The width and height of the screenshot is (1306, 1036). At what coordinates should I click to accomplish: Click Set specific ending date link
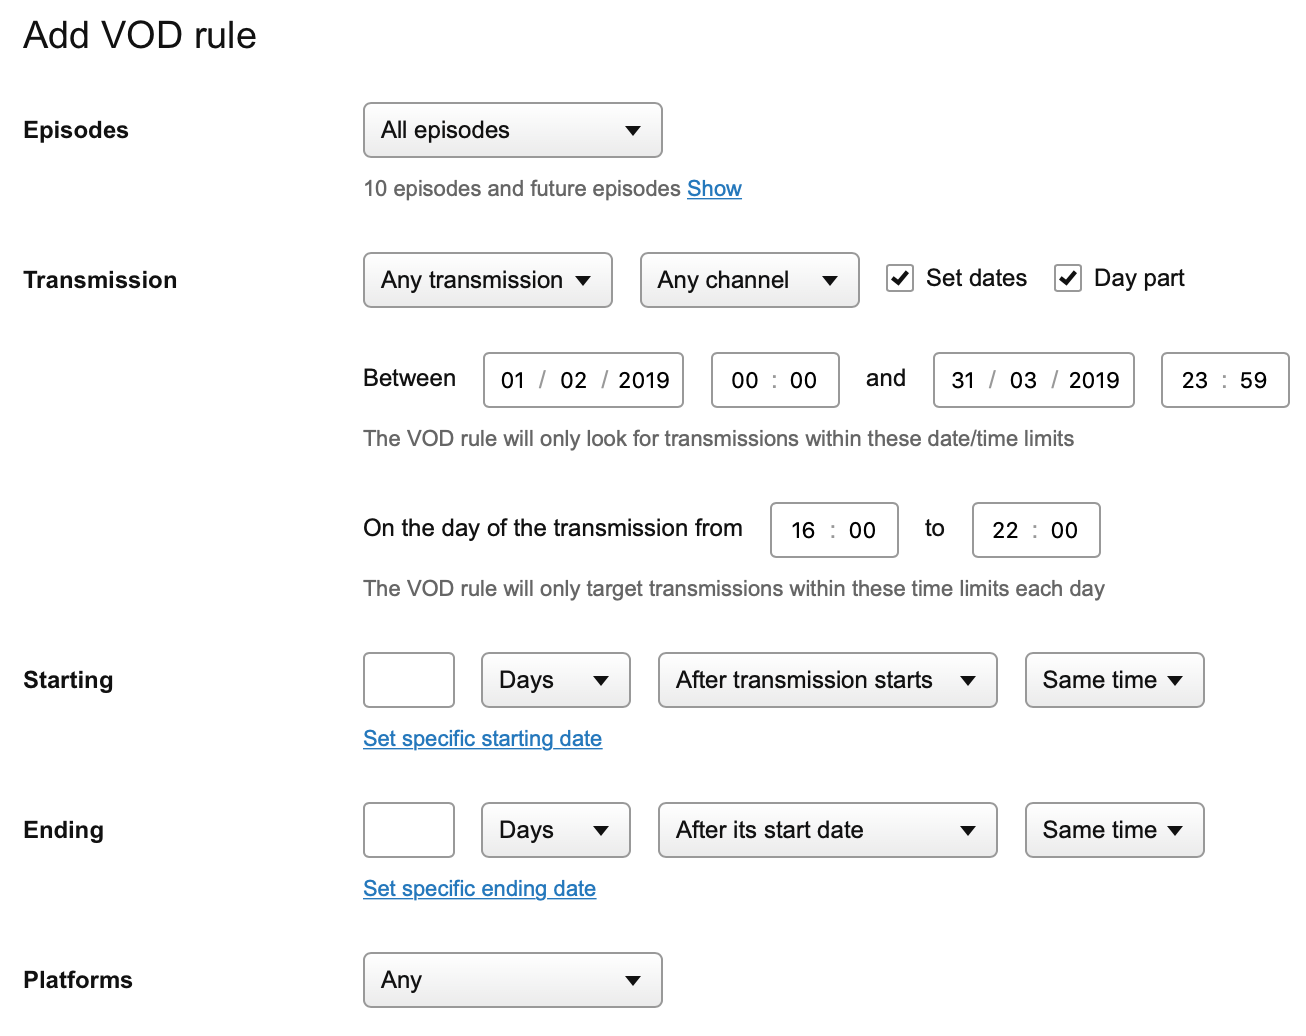479,889
